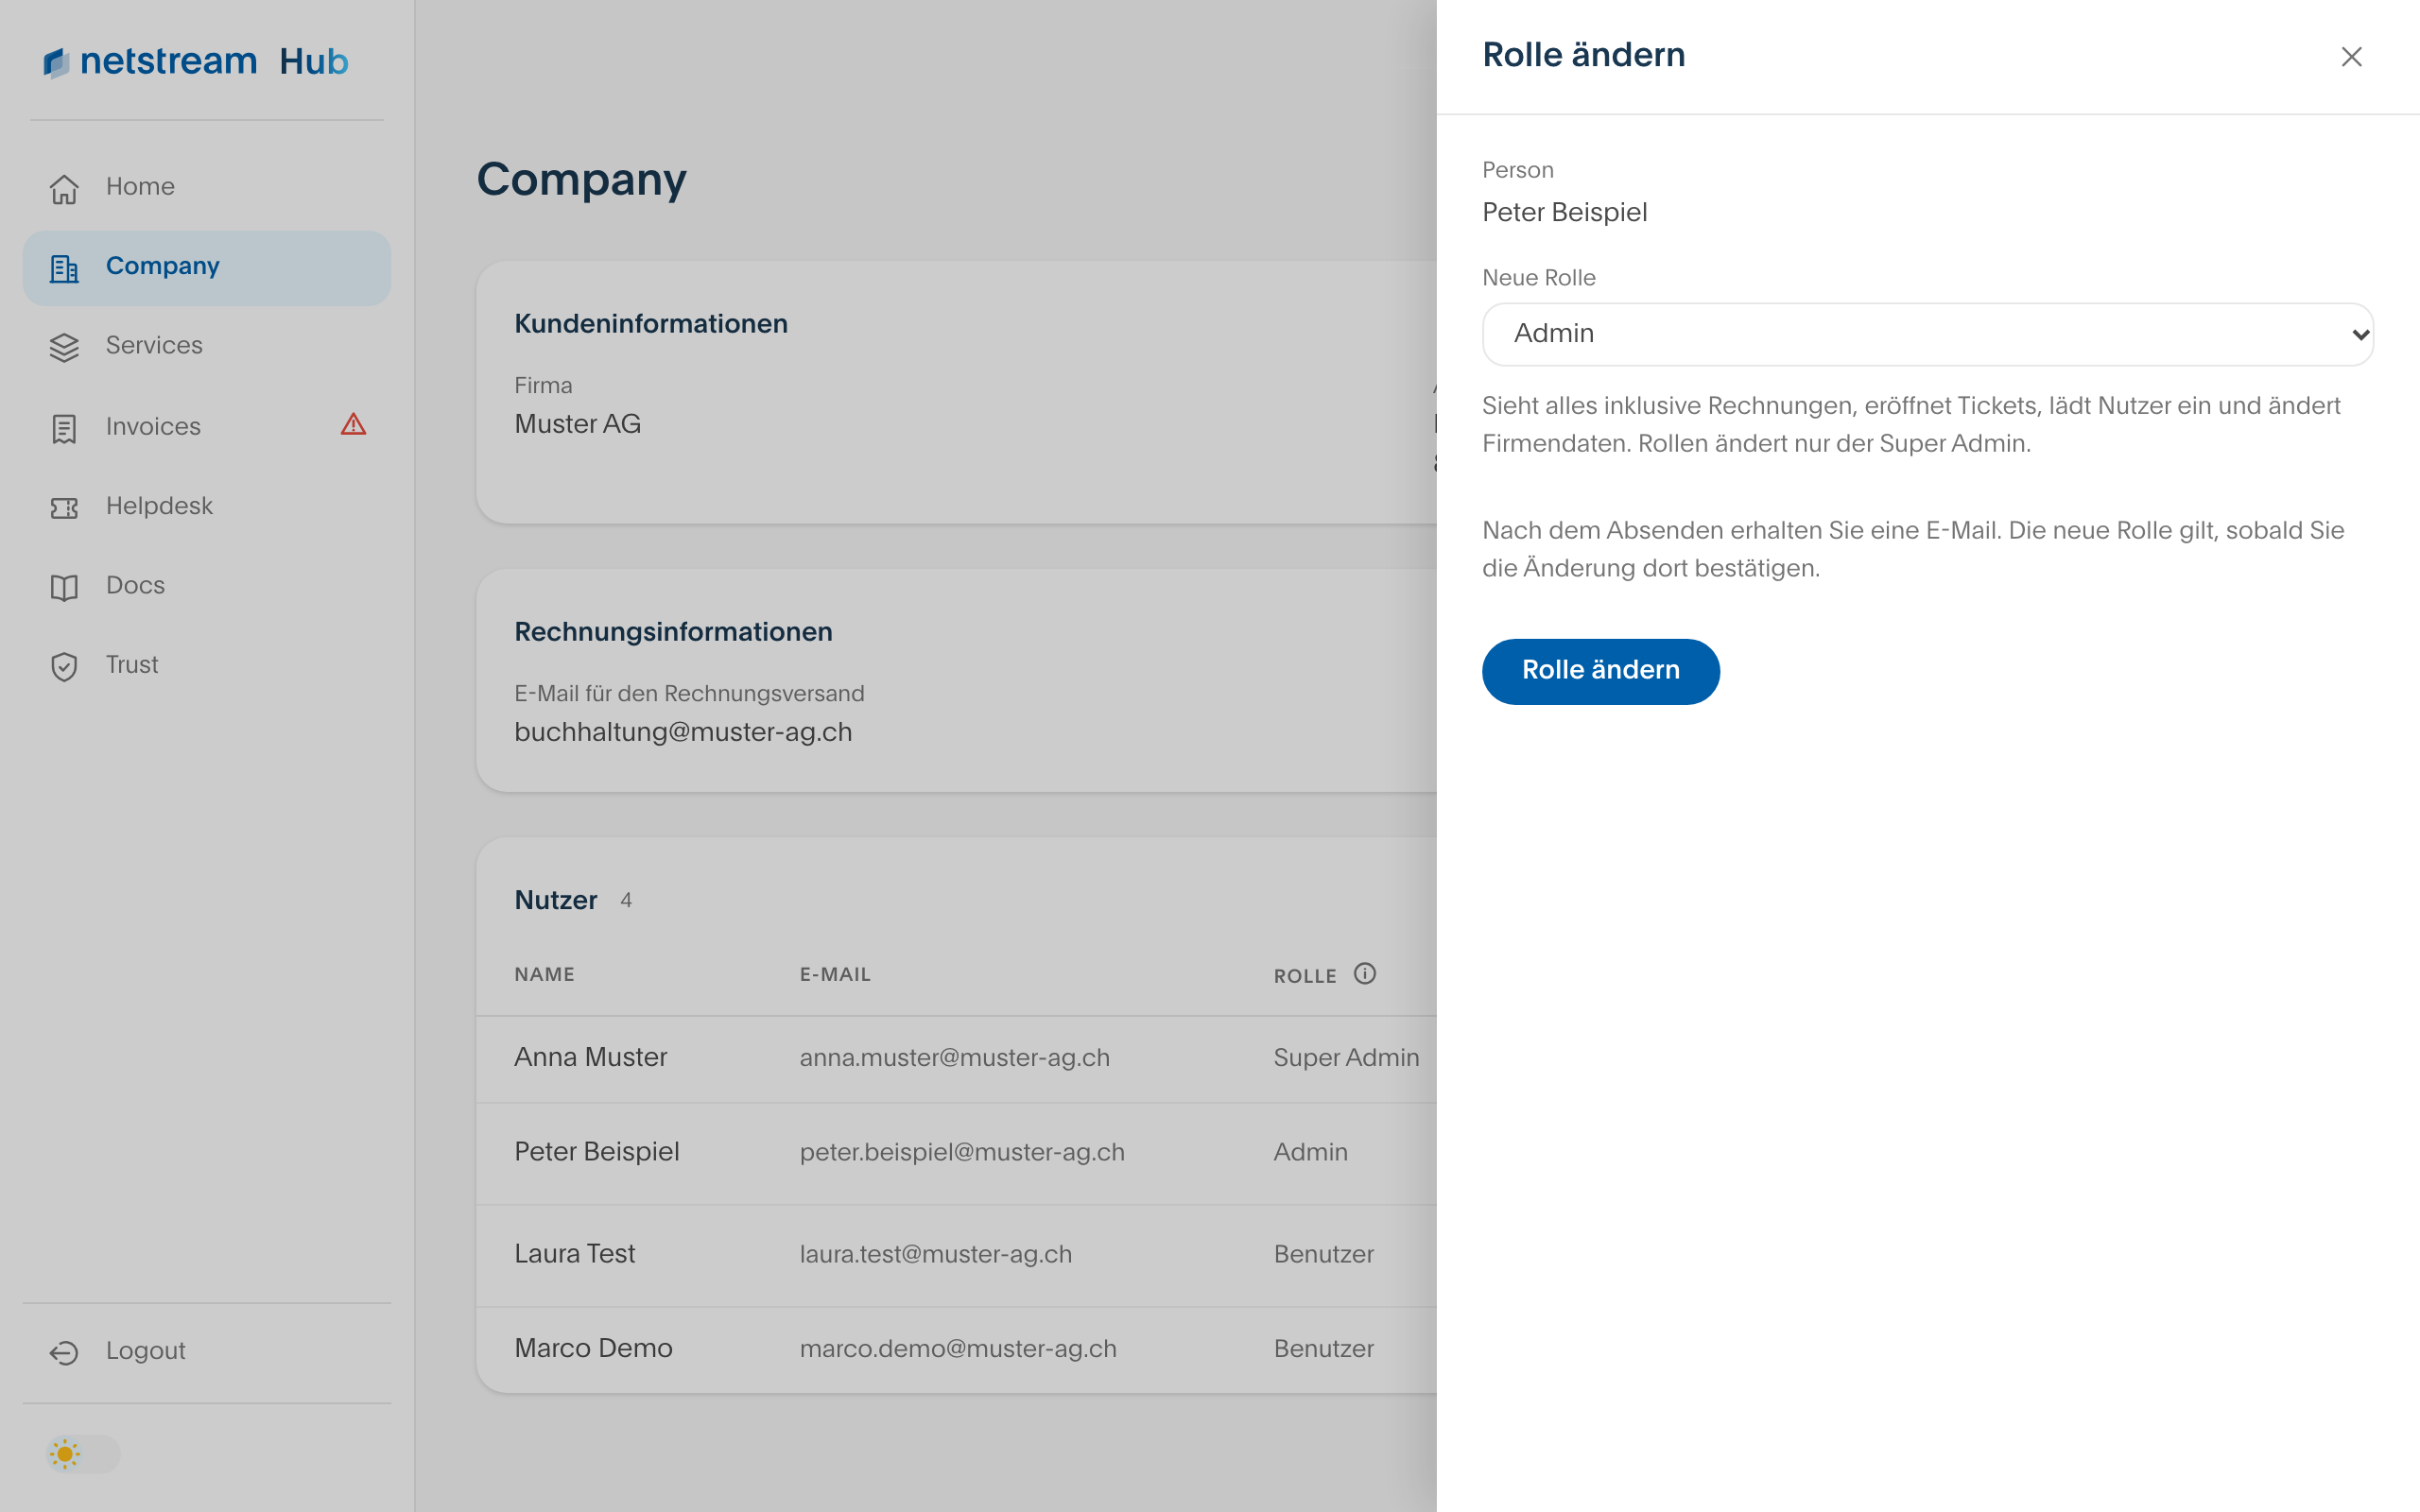Click the NAME column header

(x=544, y=975)
